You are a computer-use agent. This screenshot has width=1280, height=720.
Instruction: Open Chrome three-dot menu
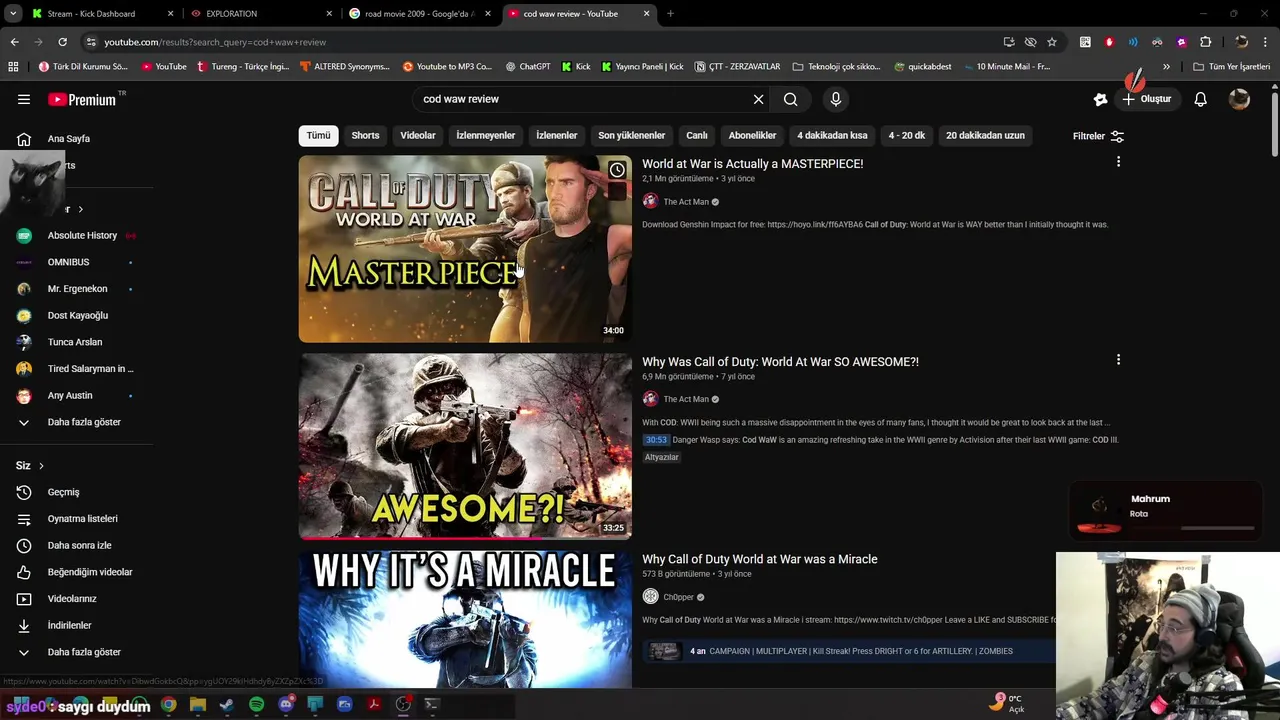point(1266,42)
